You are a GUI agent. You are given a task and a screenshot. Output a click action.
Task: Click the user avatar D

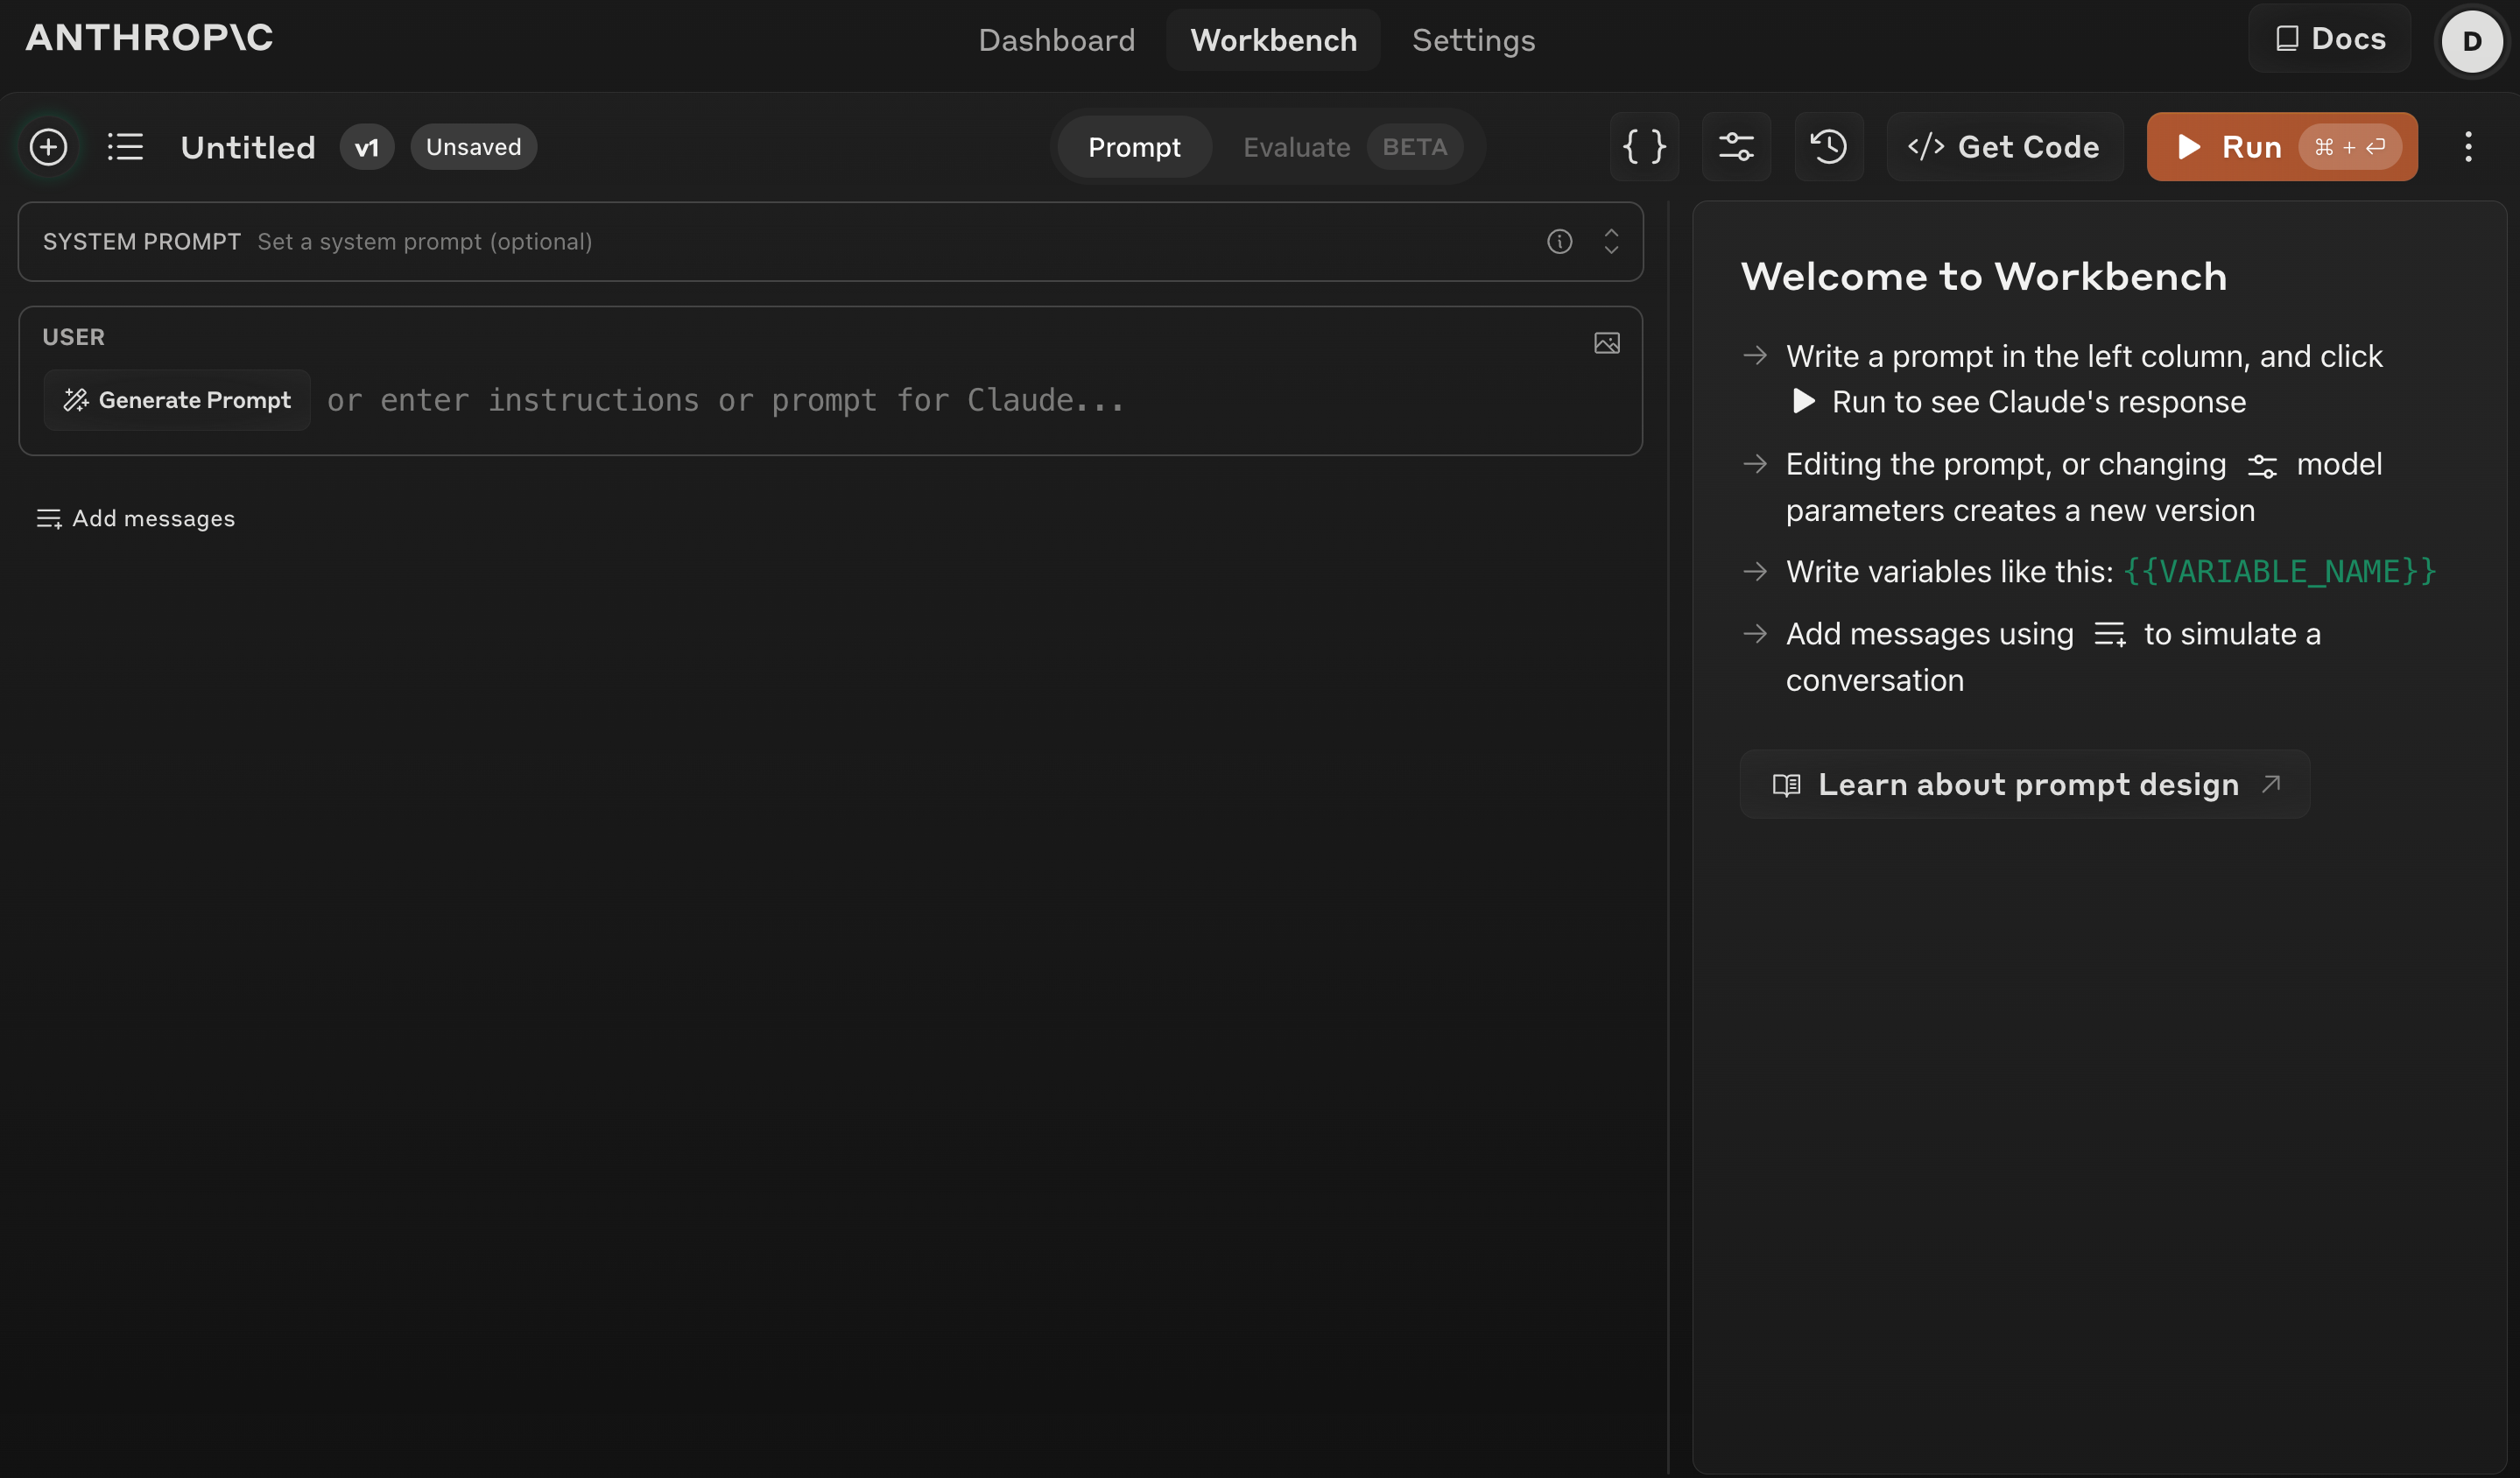coord(2471,41)
